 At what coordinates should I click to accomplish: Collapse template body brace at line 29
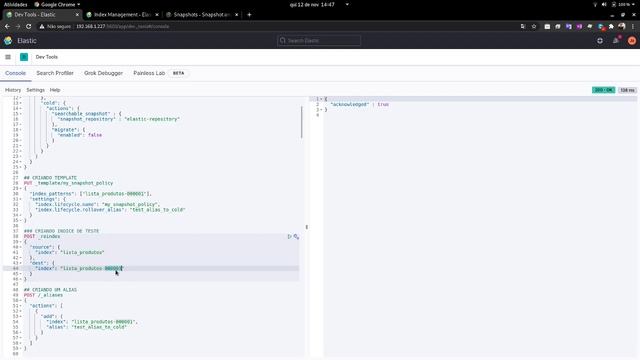coord(21,188)
